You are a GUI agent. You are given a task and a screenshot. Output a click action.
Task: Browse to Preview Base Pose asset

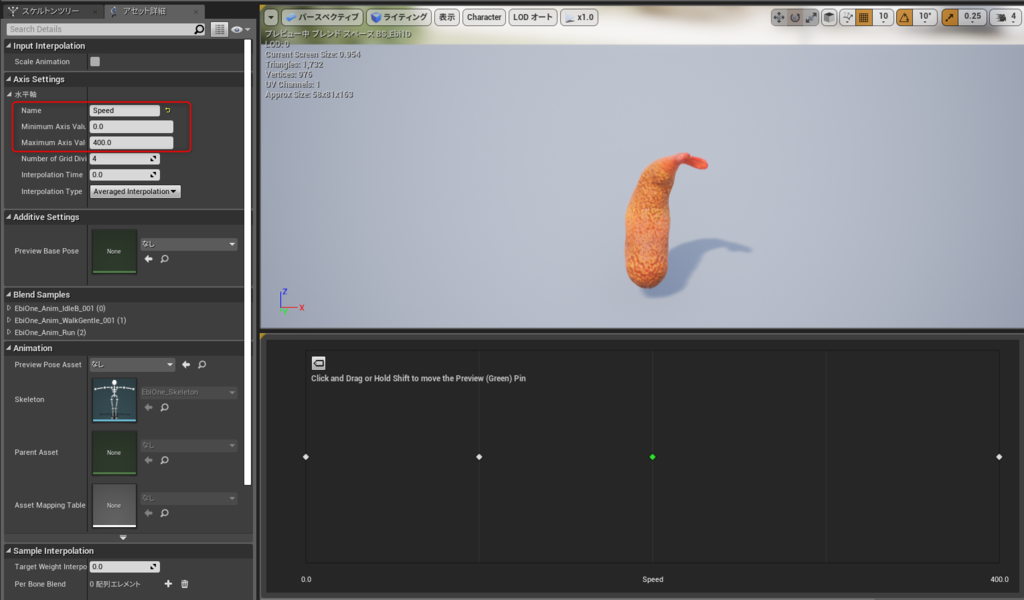[x=165, y=259]
